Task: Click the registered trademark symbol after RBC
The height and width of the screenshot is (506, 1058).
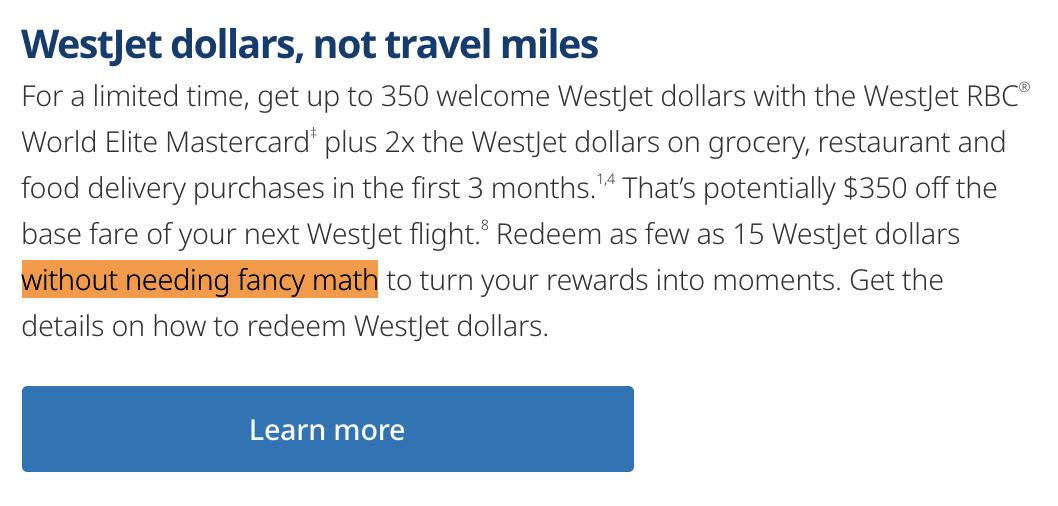Action: pyautogui.click(x=1024, y=88)
